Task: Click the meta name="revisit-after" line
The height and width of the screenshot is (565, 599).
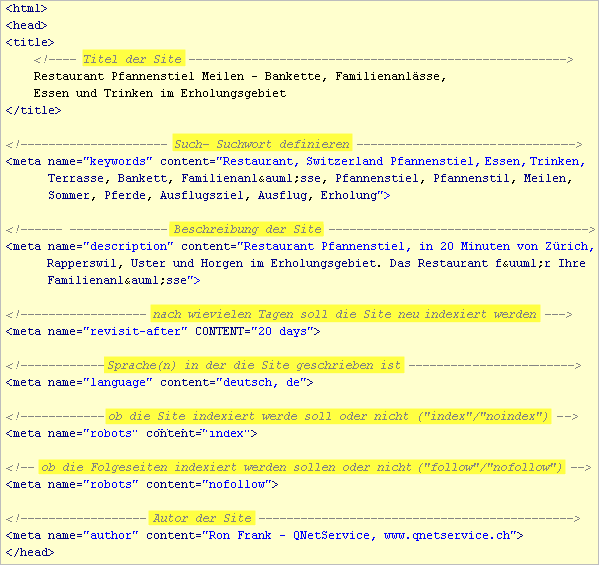Action: point(163,331)
